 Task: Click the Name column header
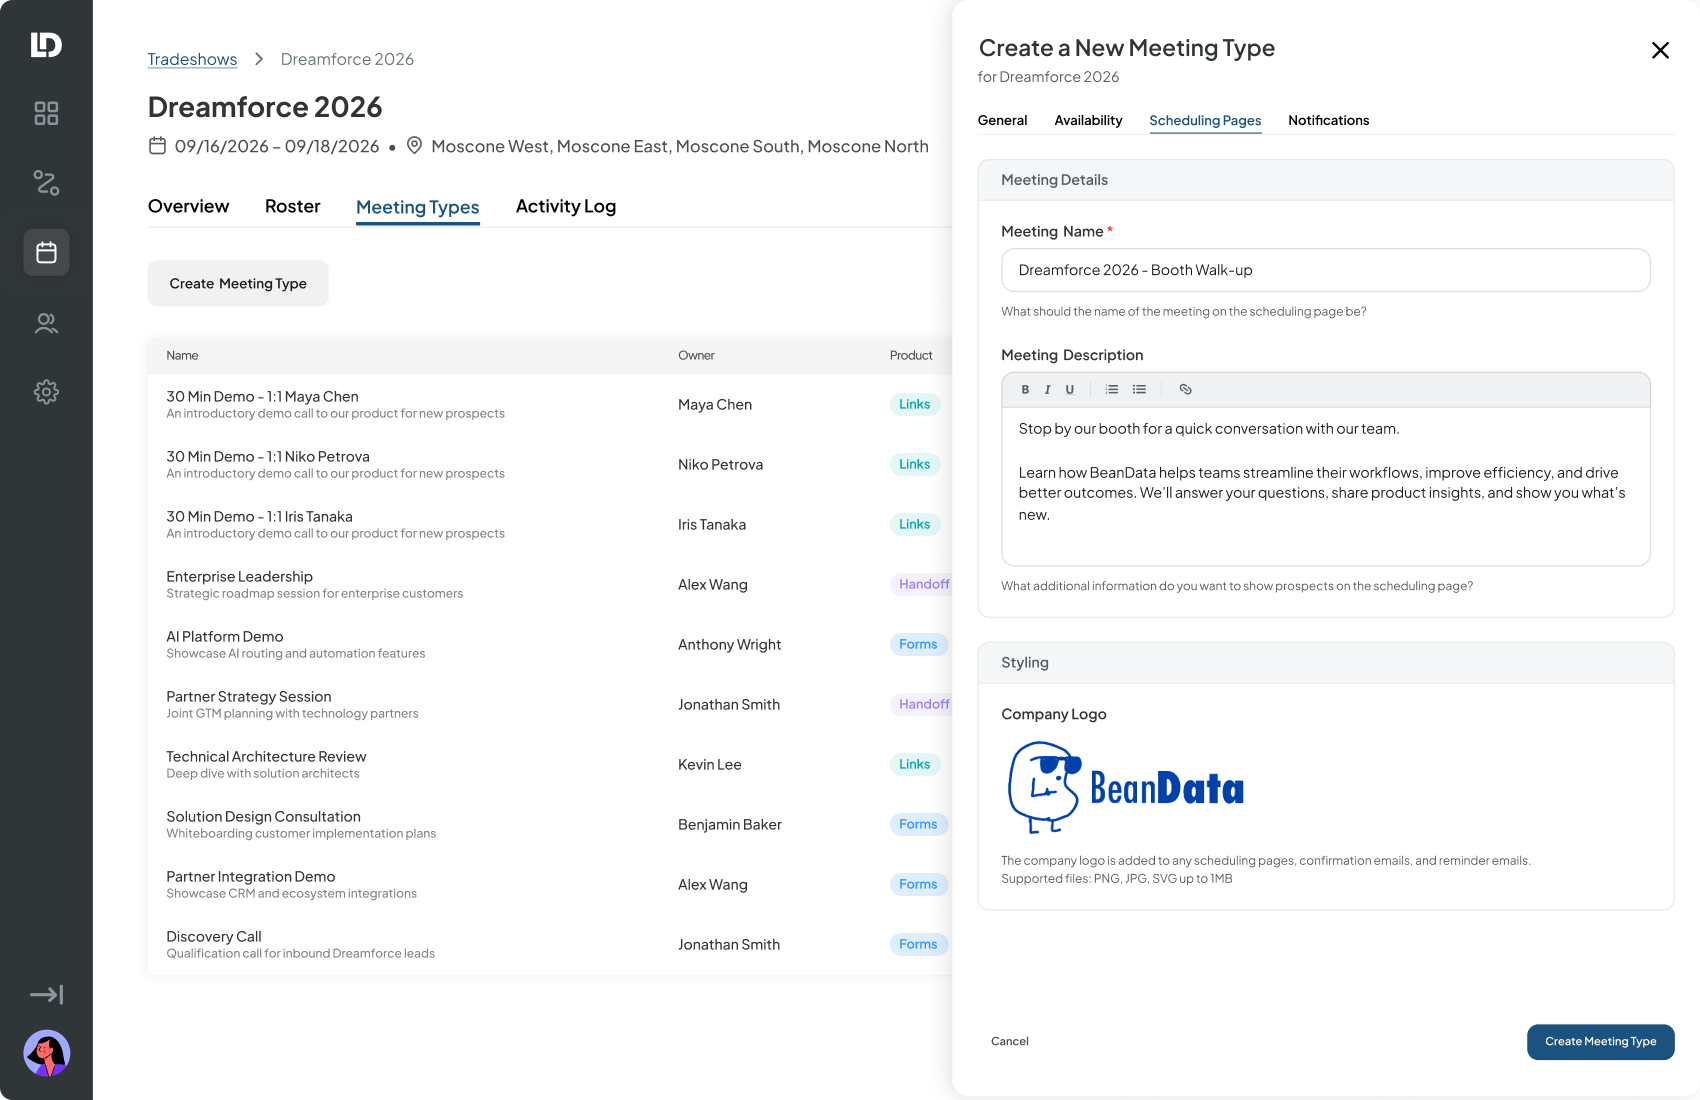[x=182, y=355]
